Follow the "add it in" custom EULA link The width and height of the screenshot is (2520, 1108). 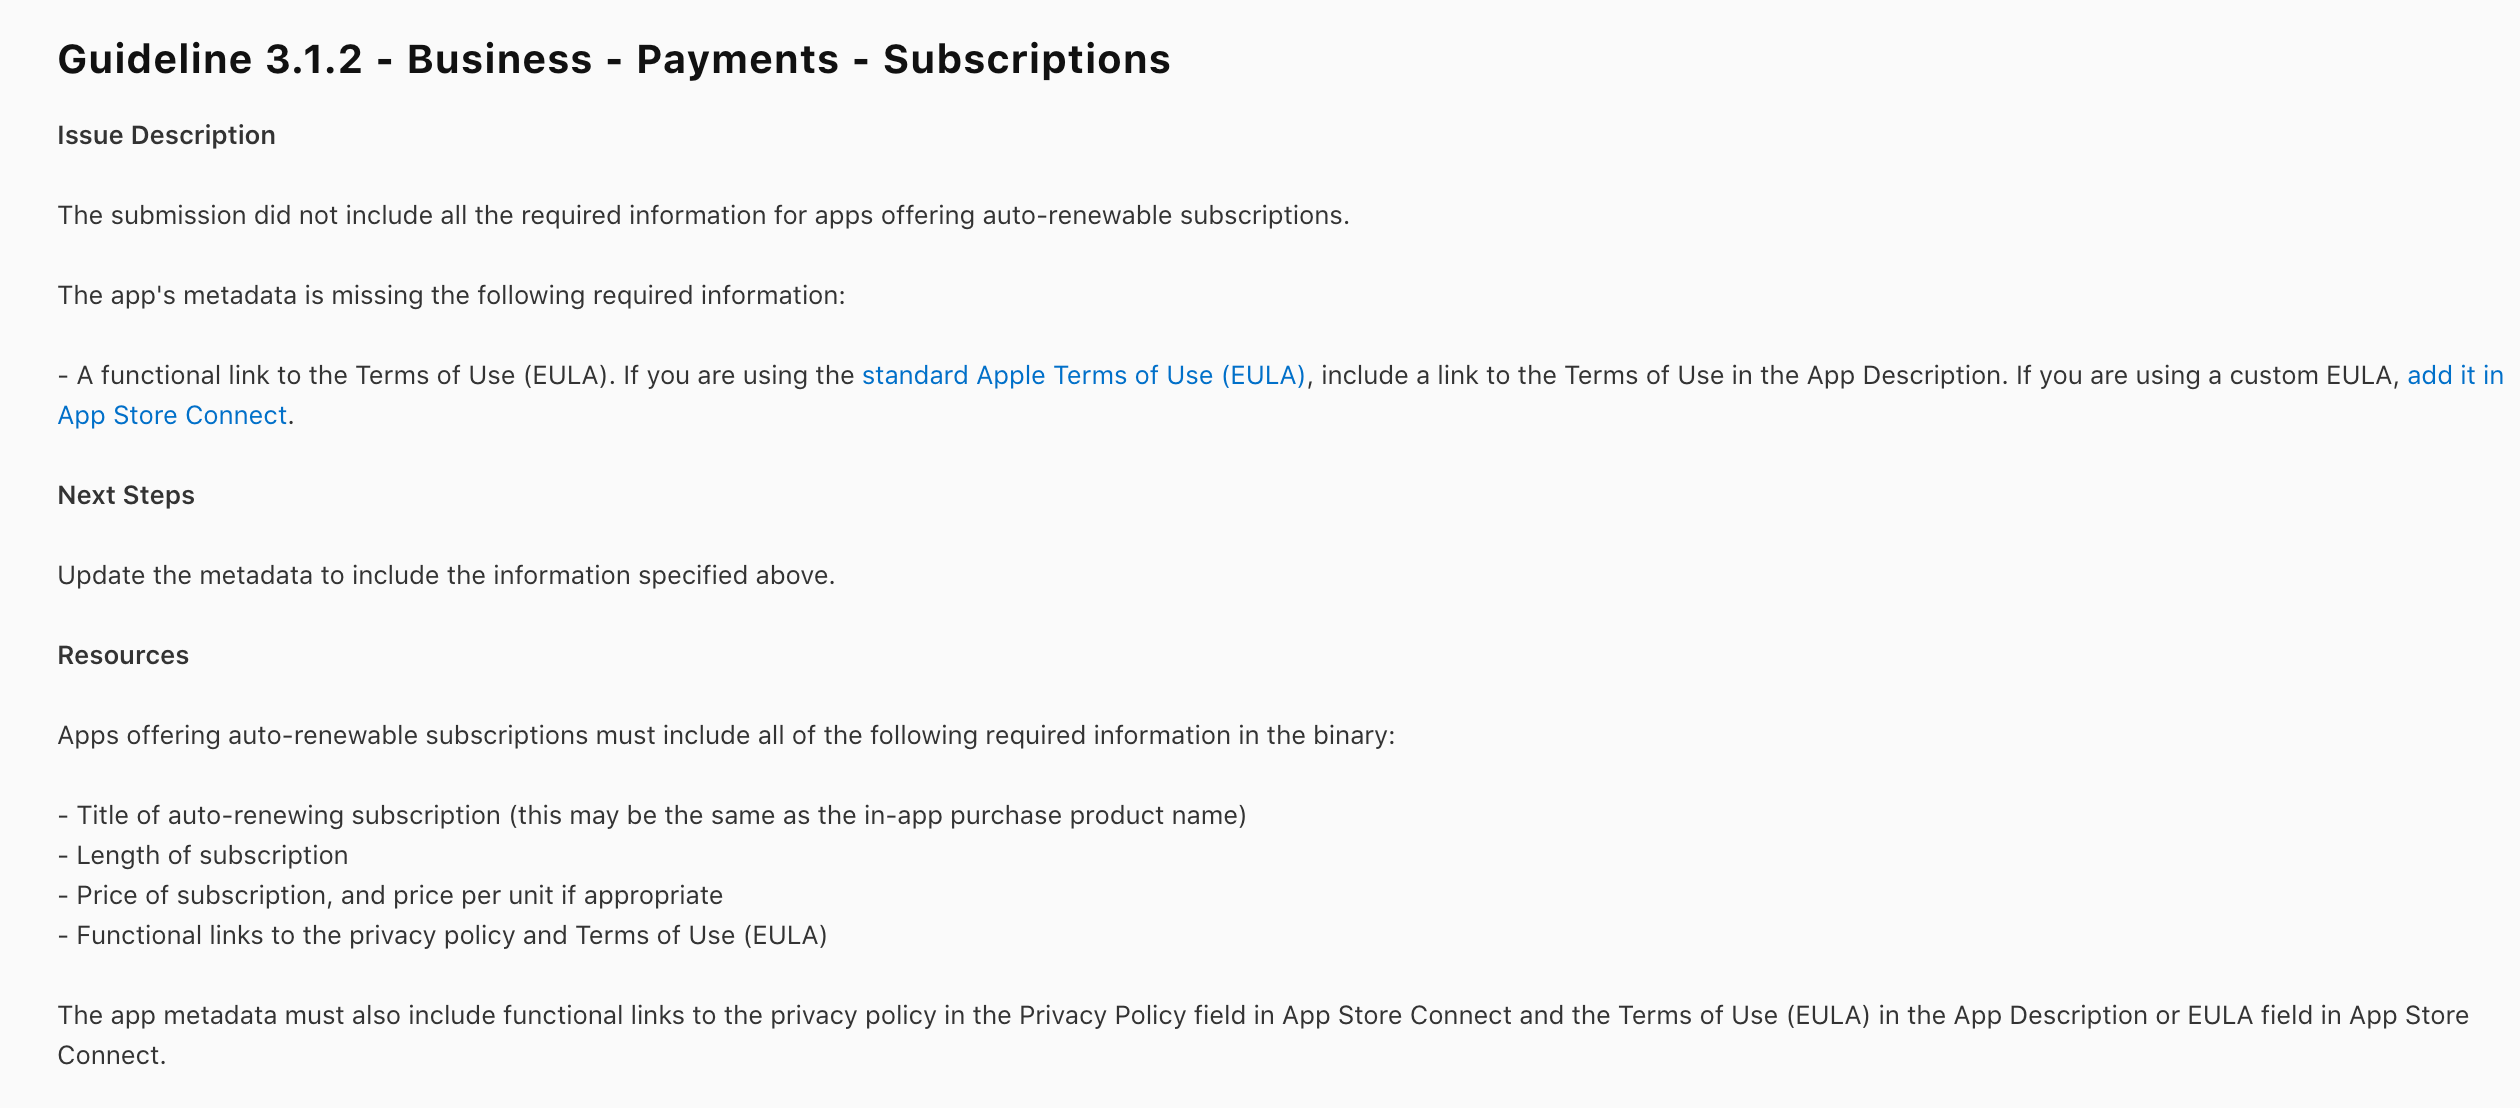(2454, 376)
